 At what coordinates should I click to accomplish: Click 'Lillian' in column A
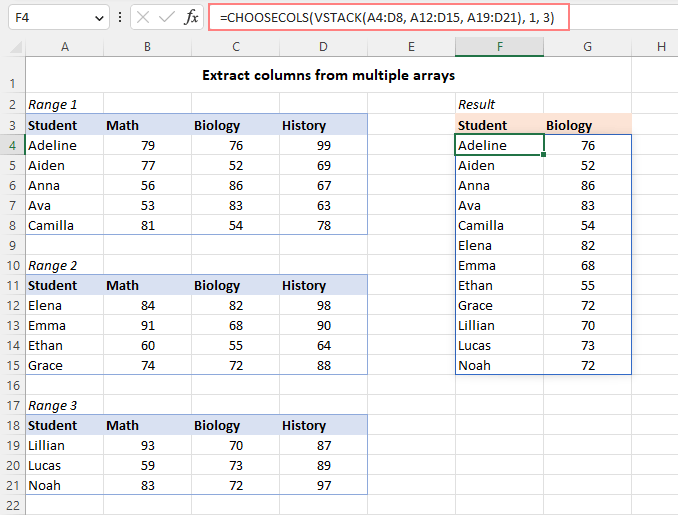click(64, 445)
